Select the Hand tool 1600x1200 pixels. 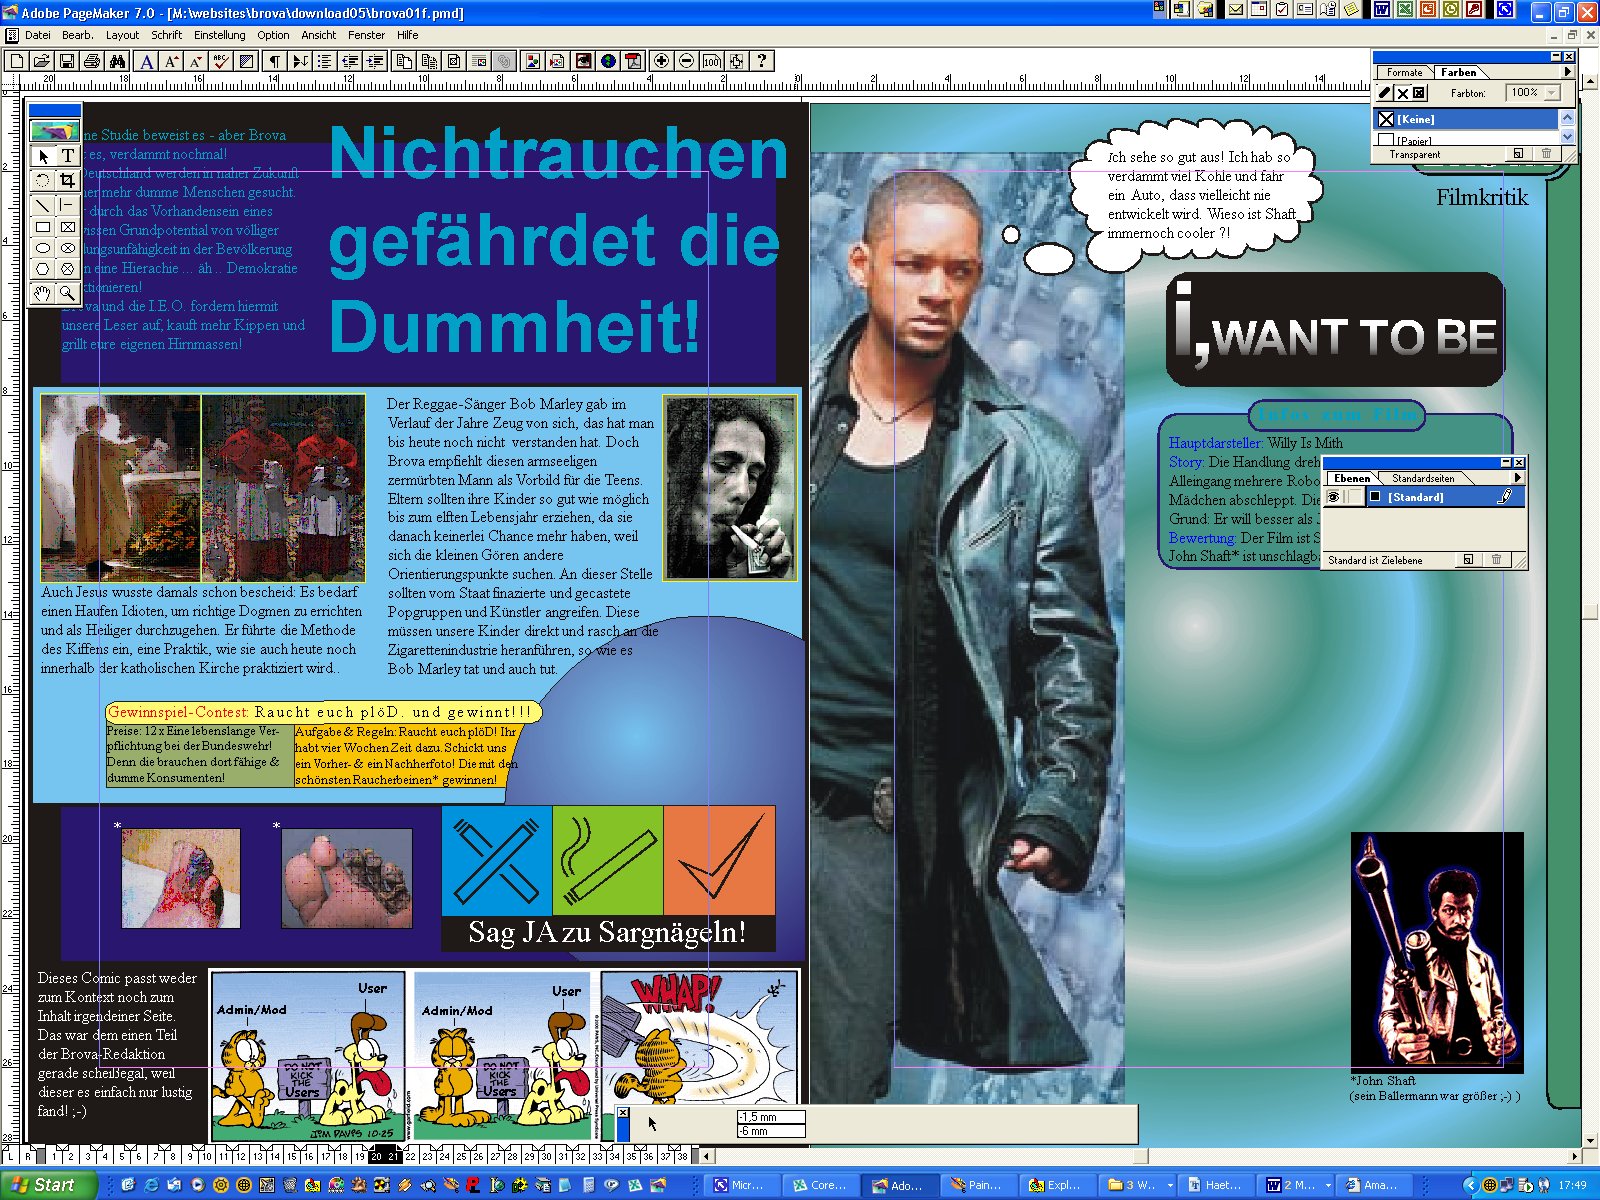tap(43, 293)
